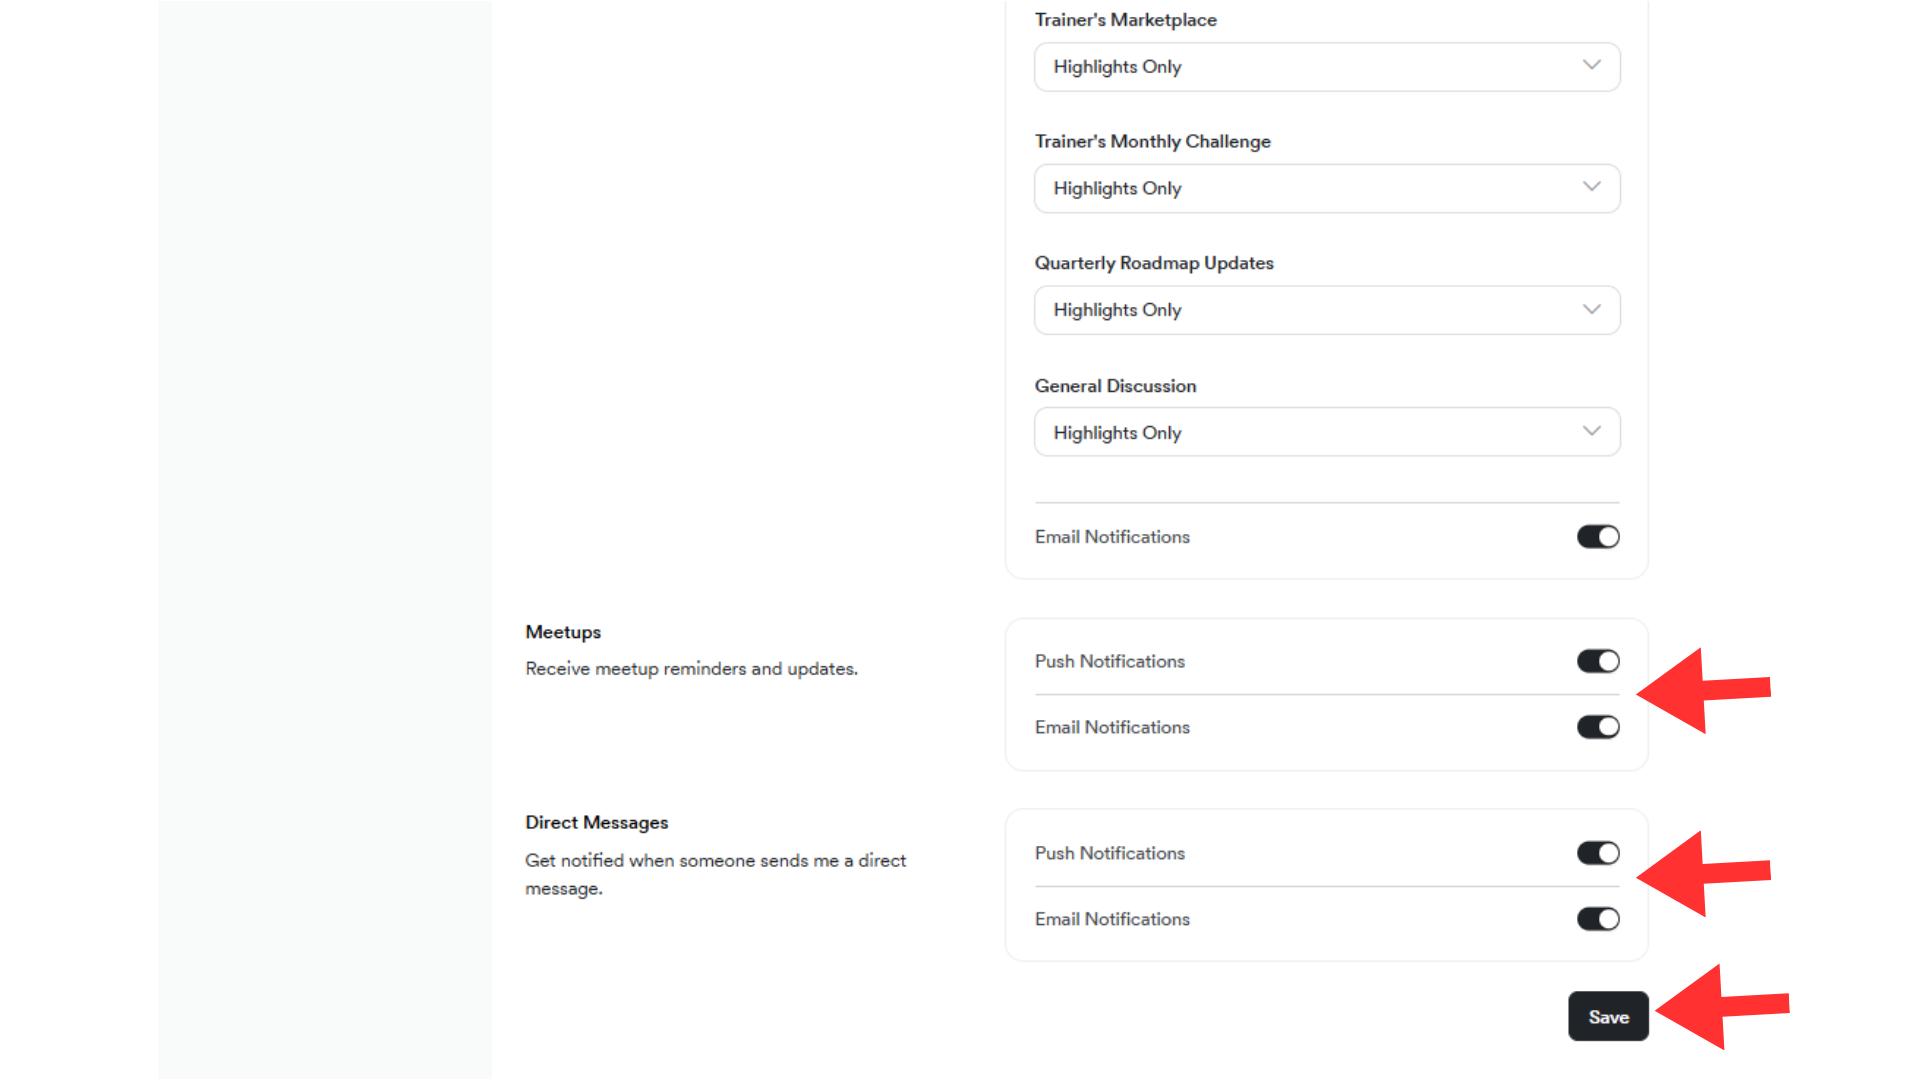Click chevron arrow in Monthly Challenge field

[x=1591, y=188]
